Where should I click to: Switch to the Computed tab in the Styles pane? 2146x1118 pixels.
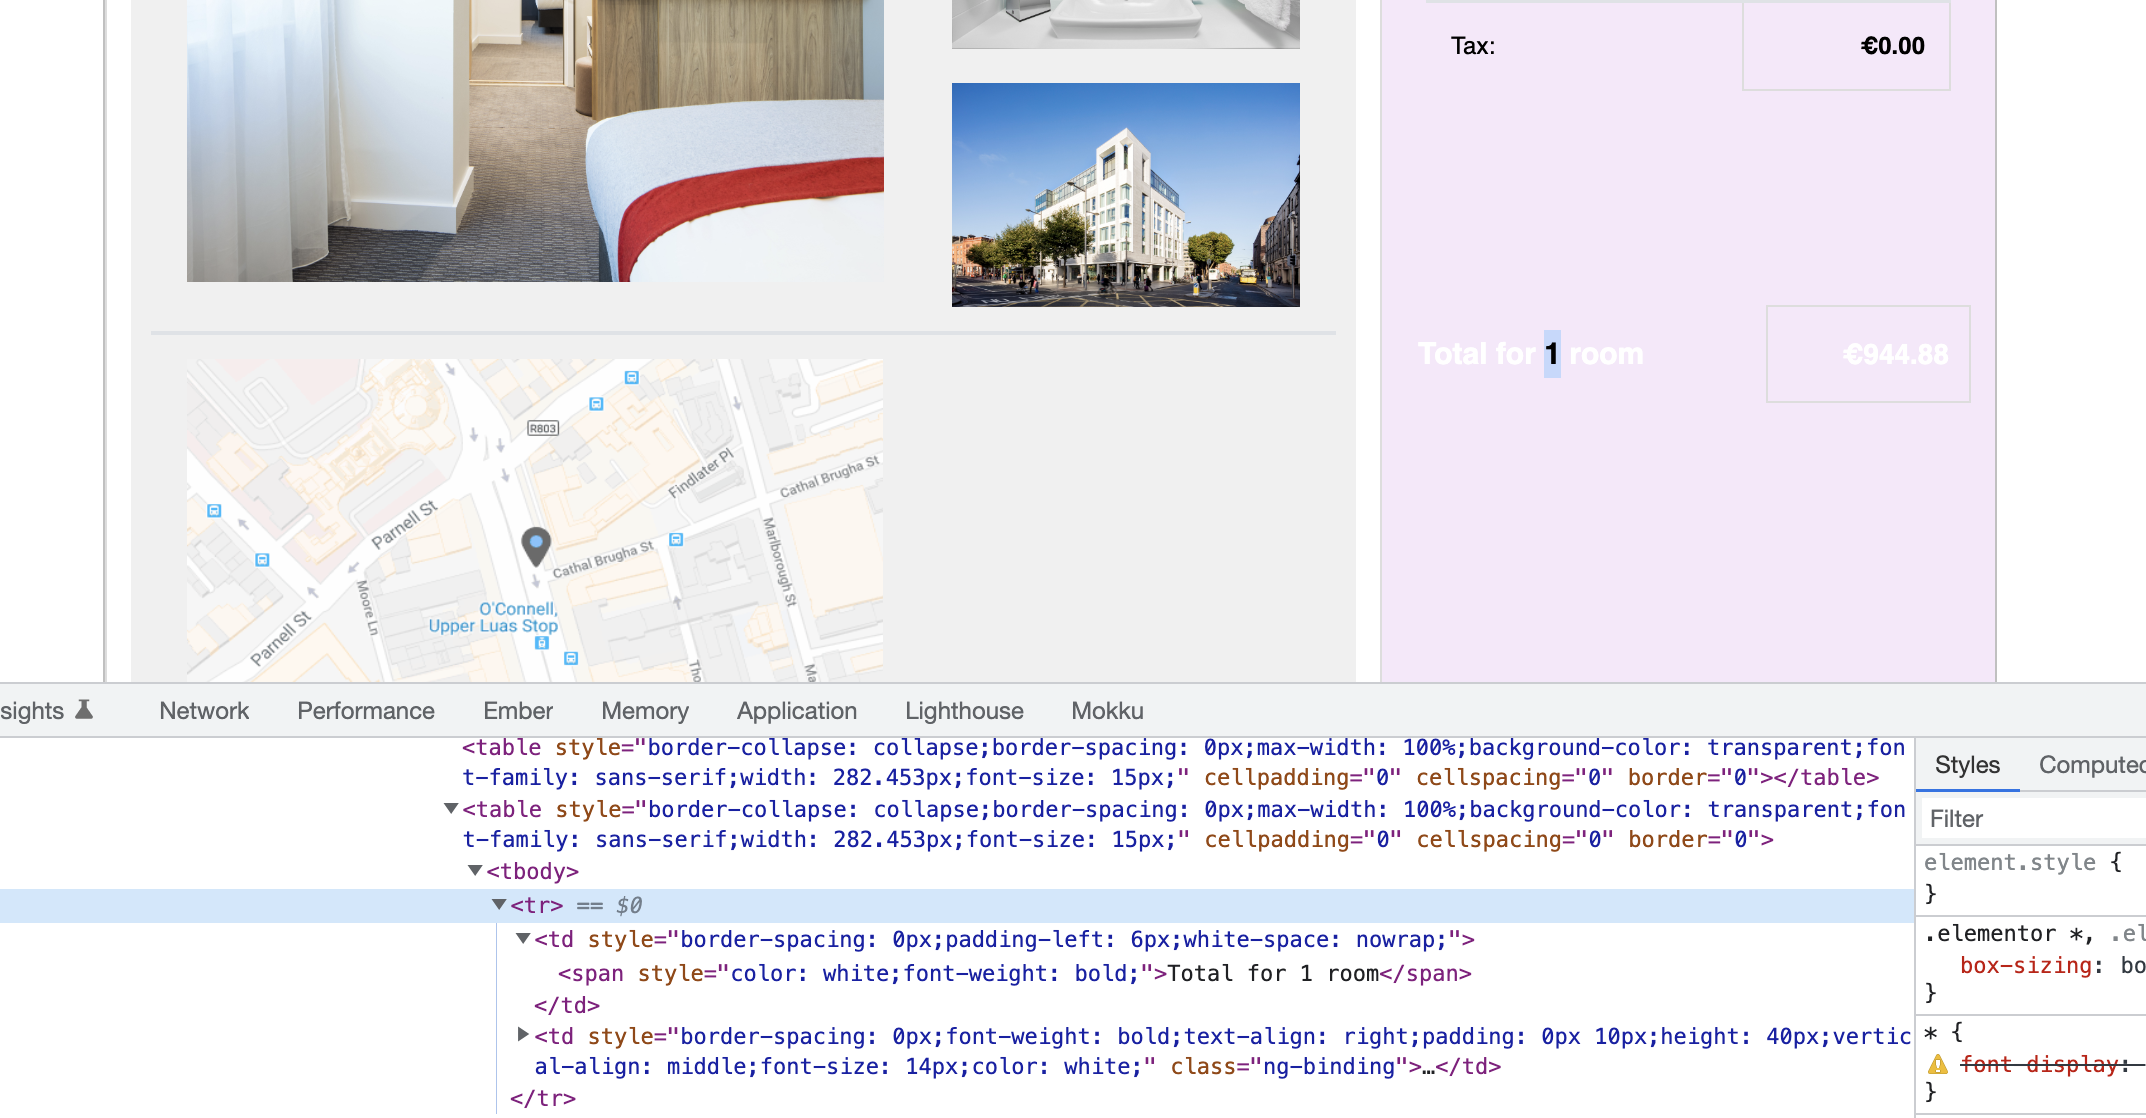[2091, 764]
